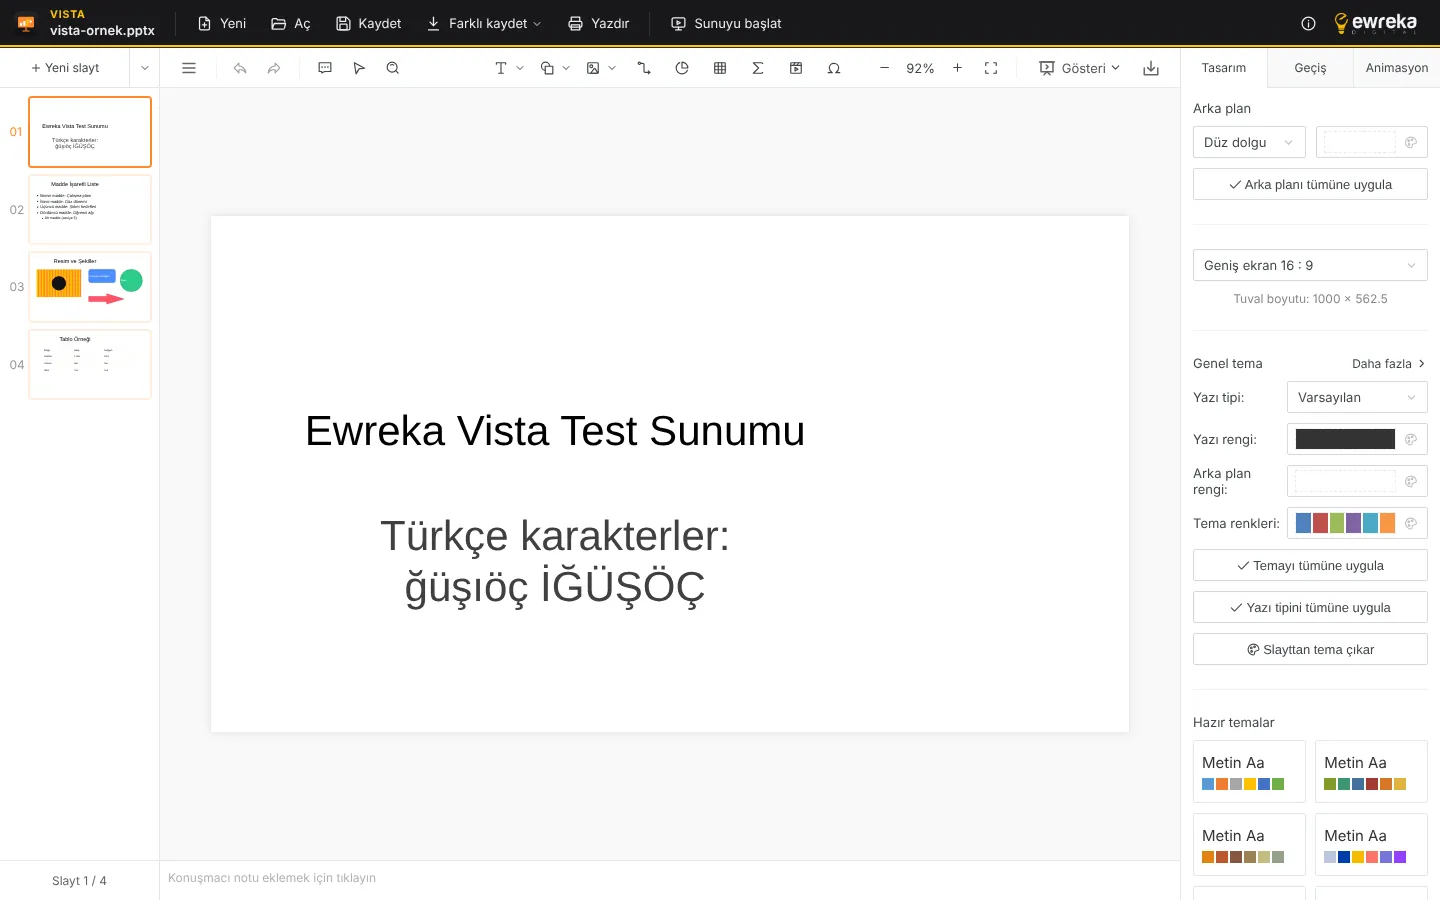Viewport: 1440px width, 900px height.
Task: Click the Arka plan fill color swatch
Action: click(1360, 142)
